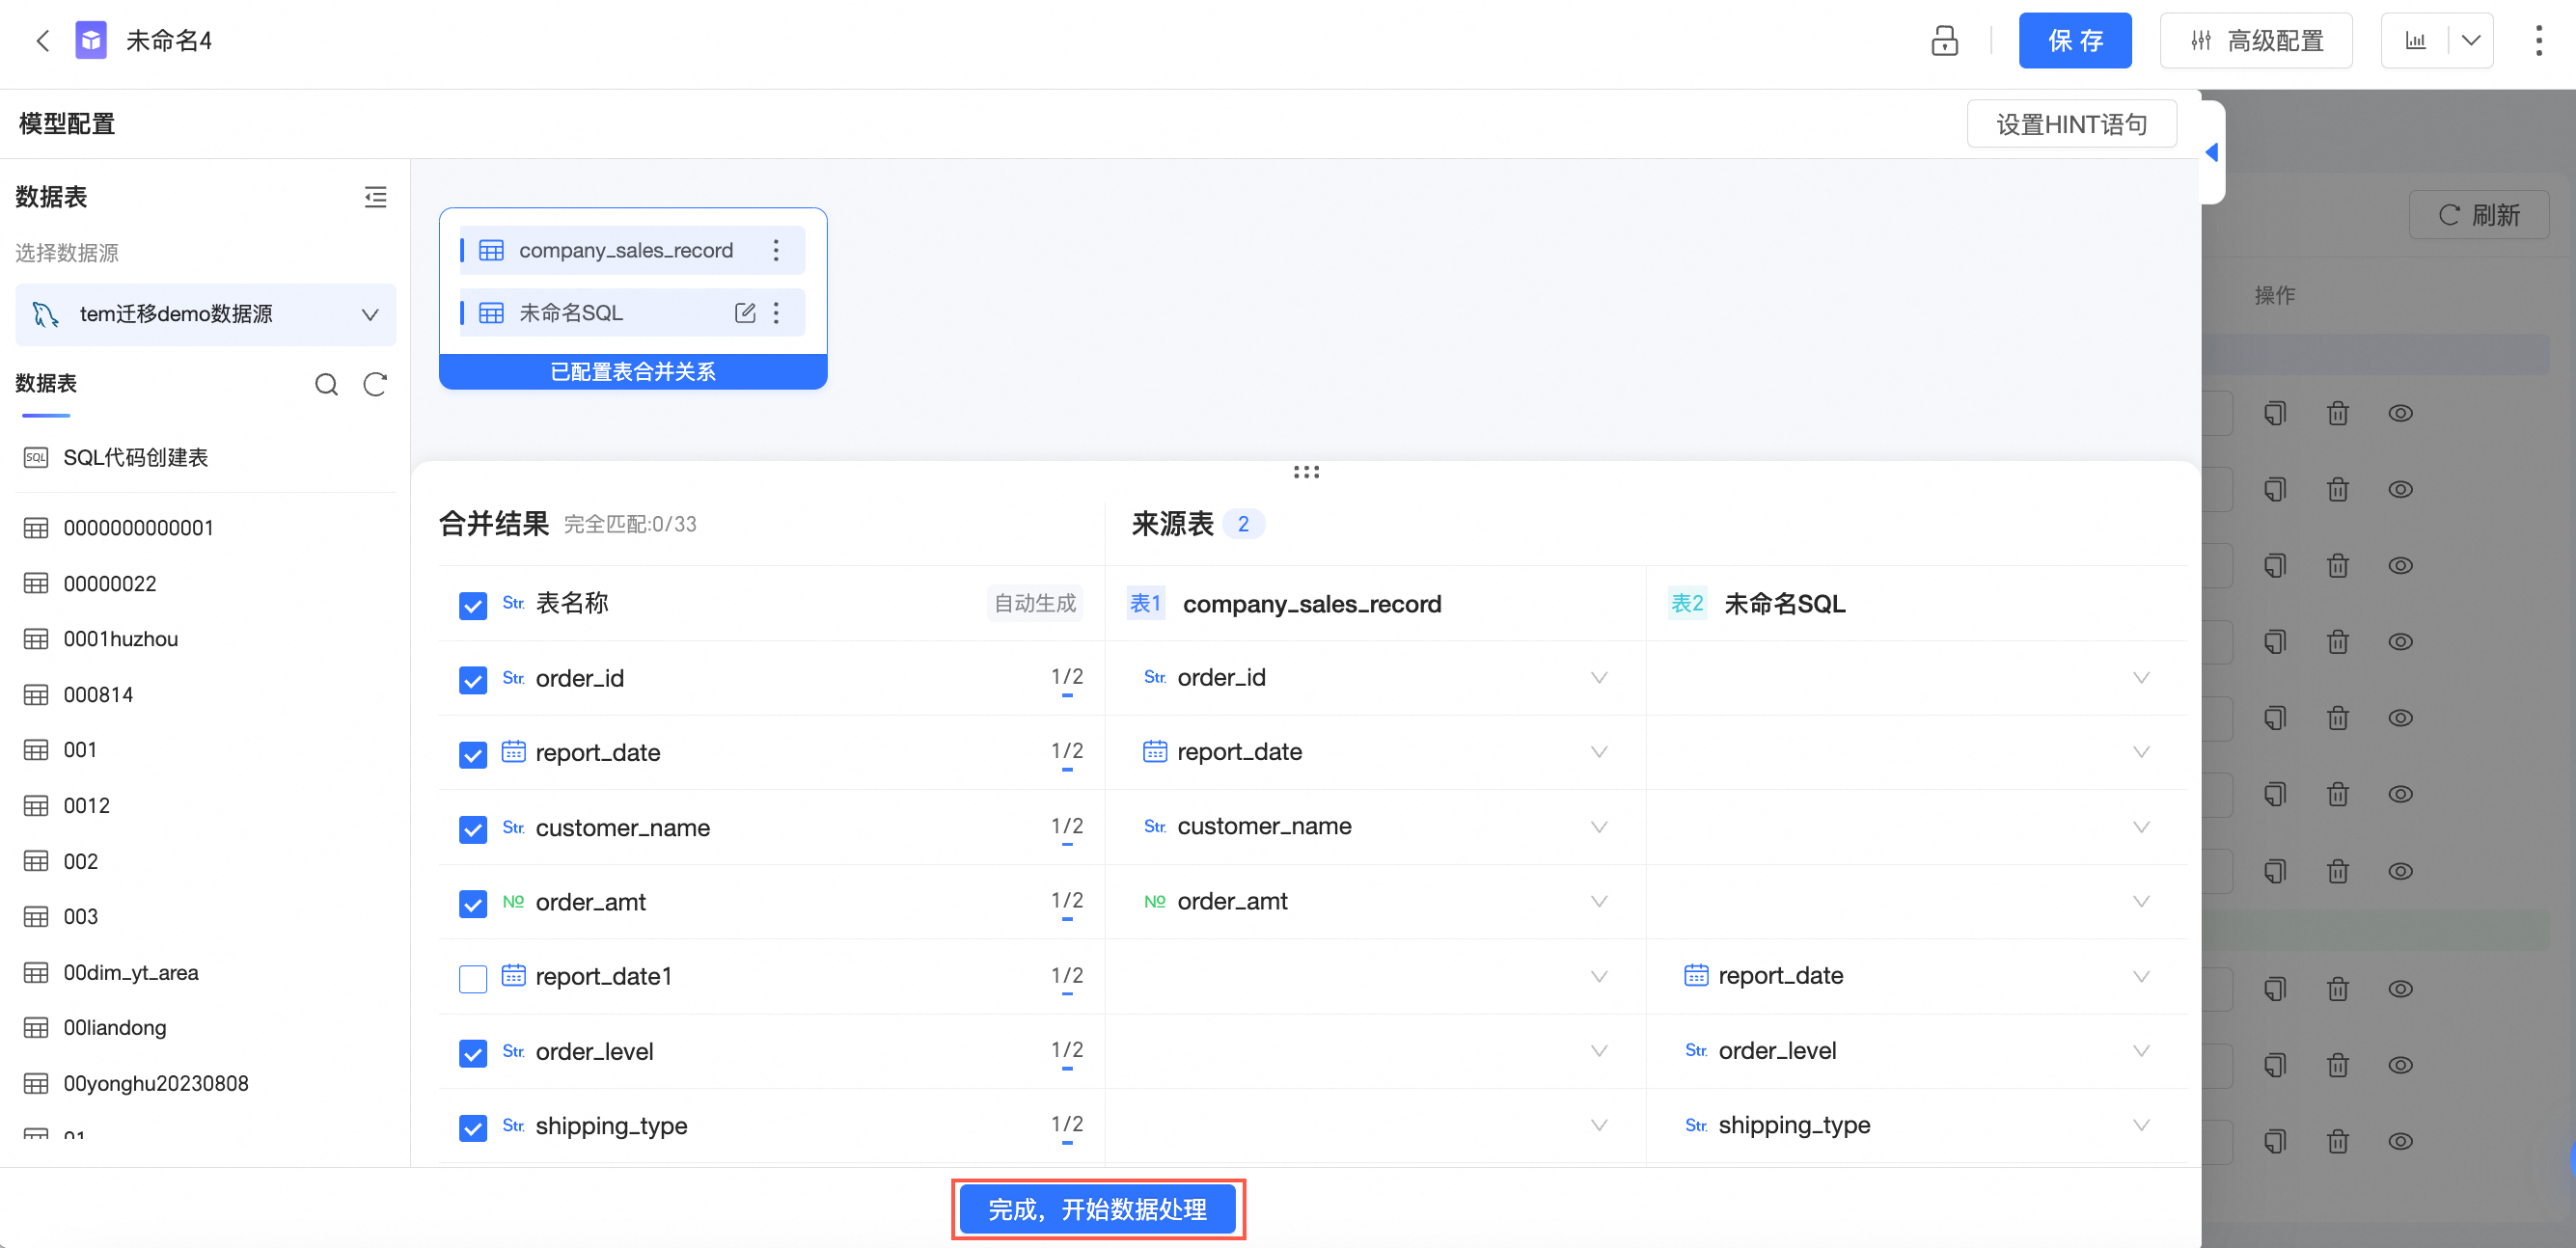
Task: Click the 设置HINT语句 button
Action: (2070, 124)
